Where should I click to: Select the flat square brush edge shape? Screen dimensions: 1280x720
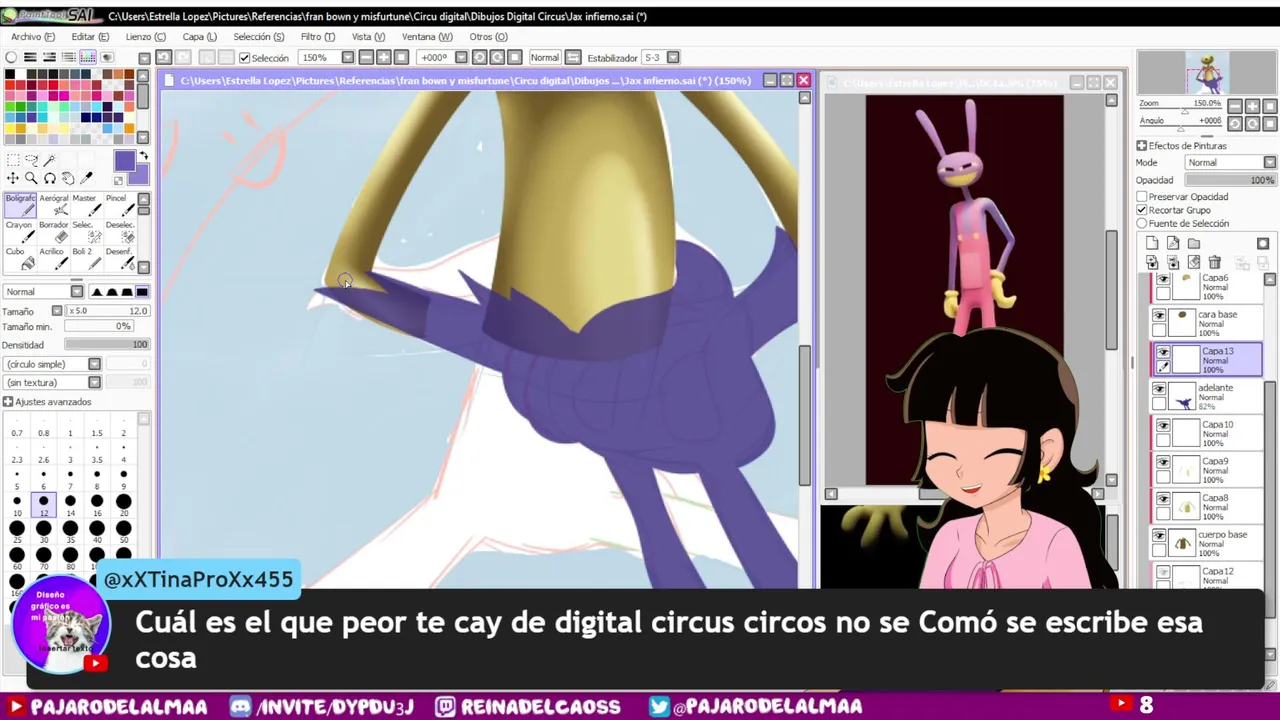tap(142, 292)
